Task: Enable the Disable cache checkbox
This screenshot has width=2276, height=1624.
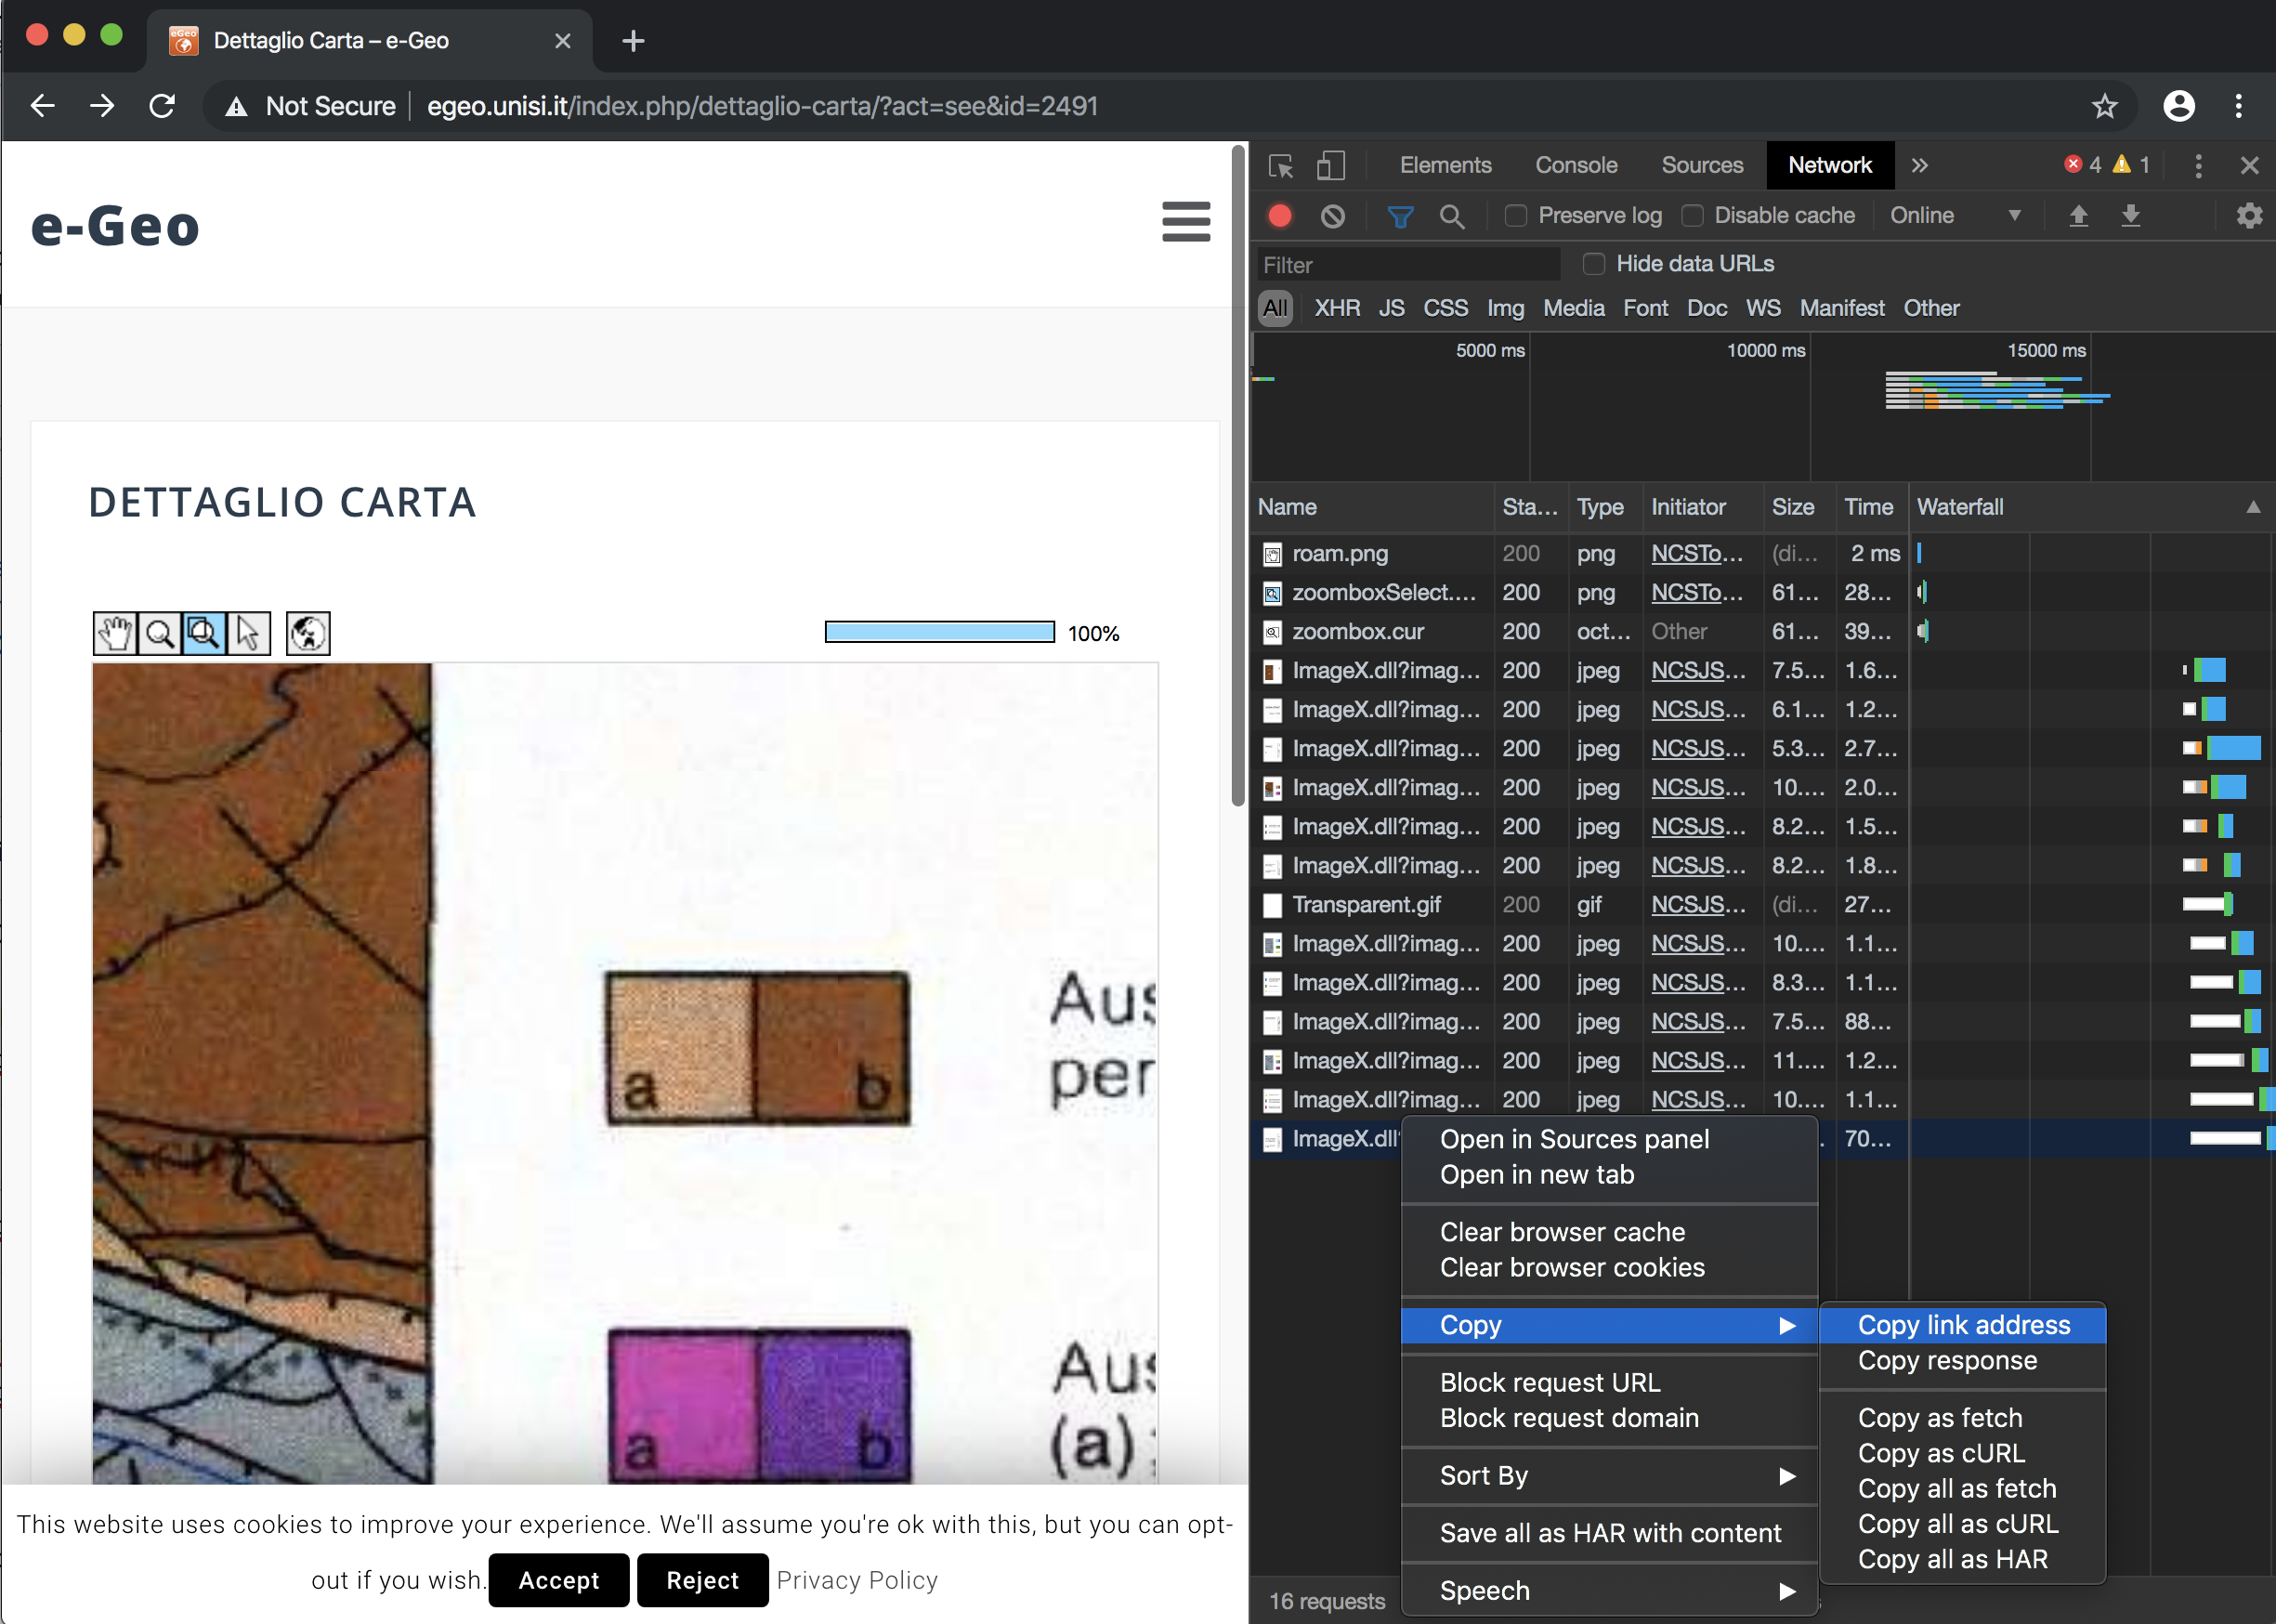Action: [1692, 215]
